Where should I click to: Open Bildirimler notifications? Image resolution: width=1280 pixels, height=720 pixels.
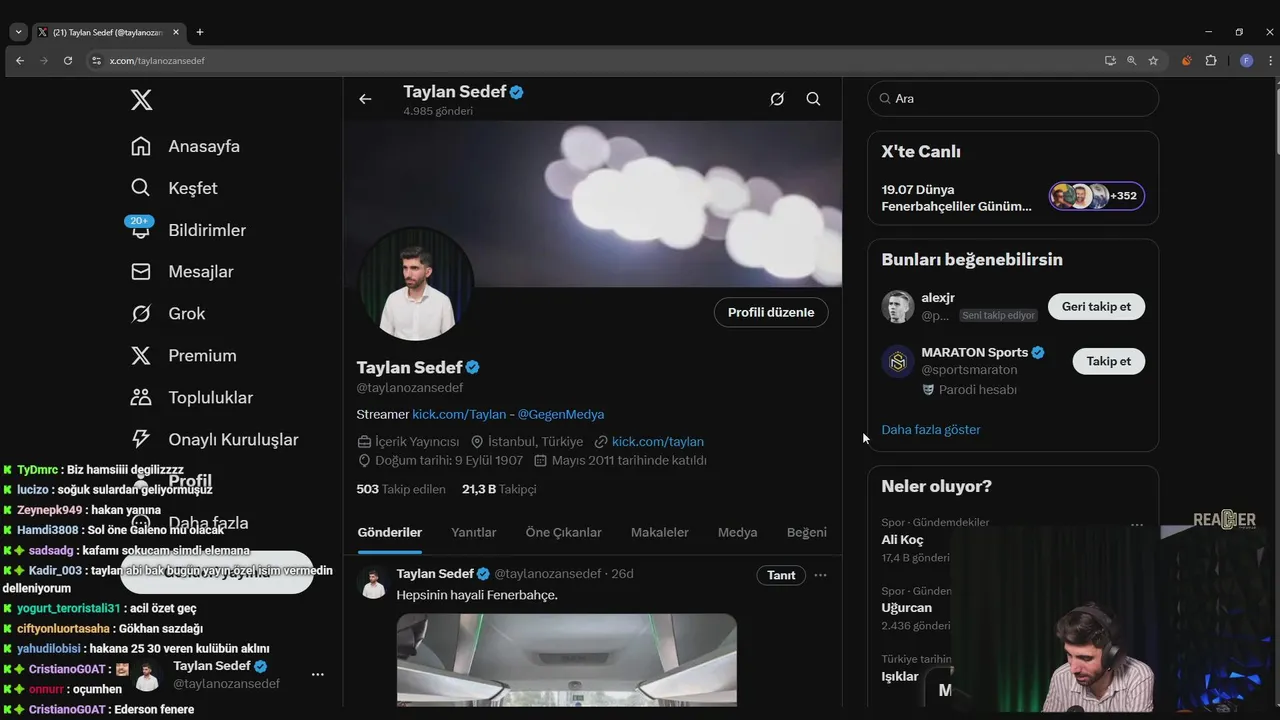point(188,230)
